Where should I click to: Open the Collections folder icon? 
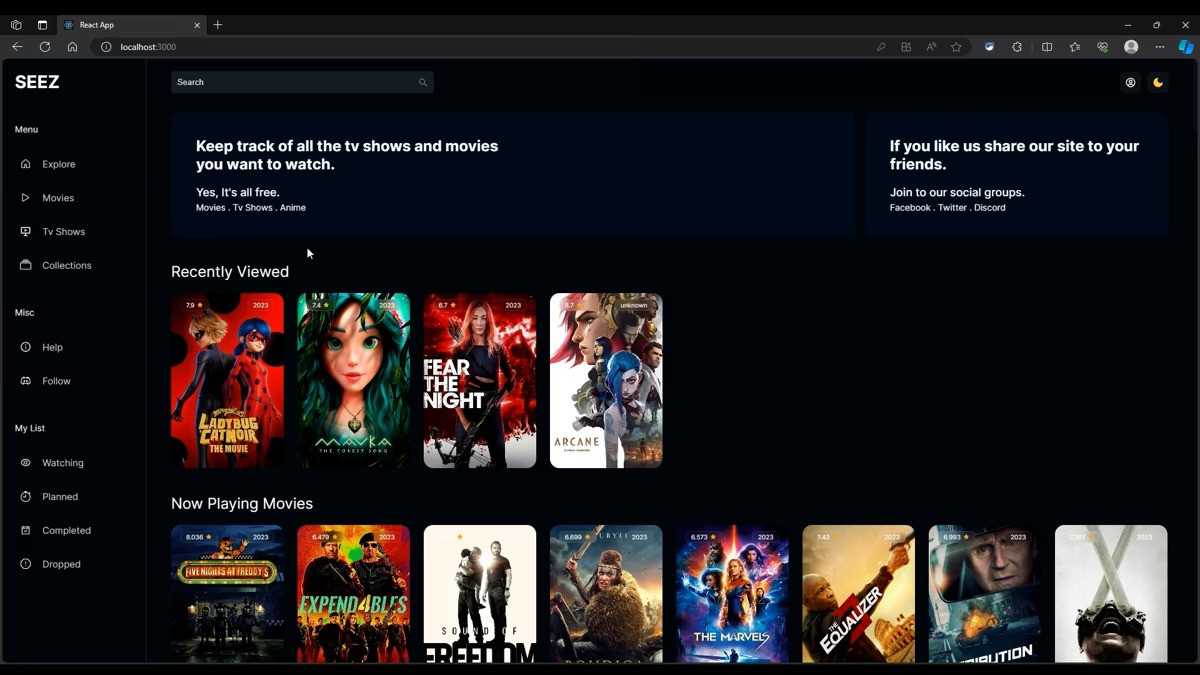(25, 265)
